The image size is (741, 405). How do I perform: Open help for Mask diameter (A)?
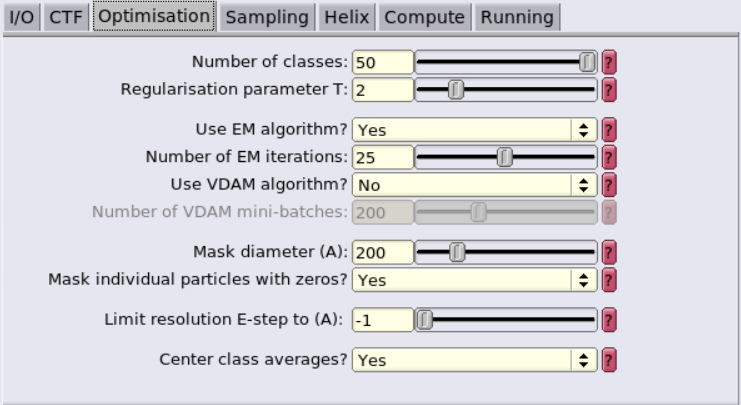coord(609,252)
